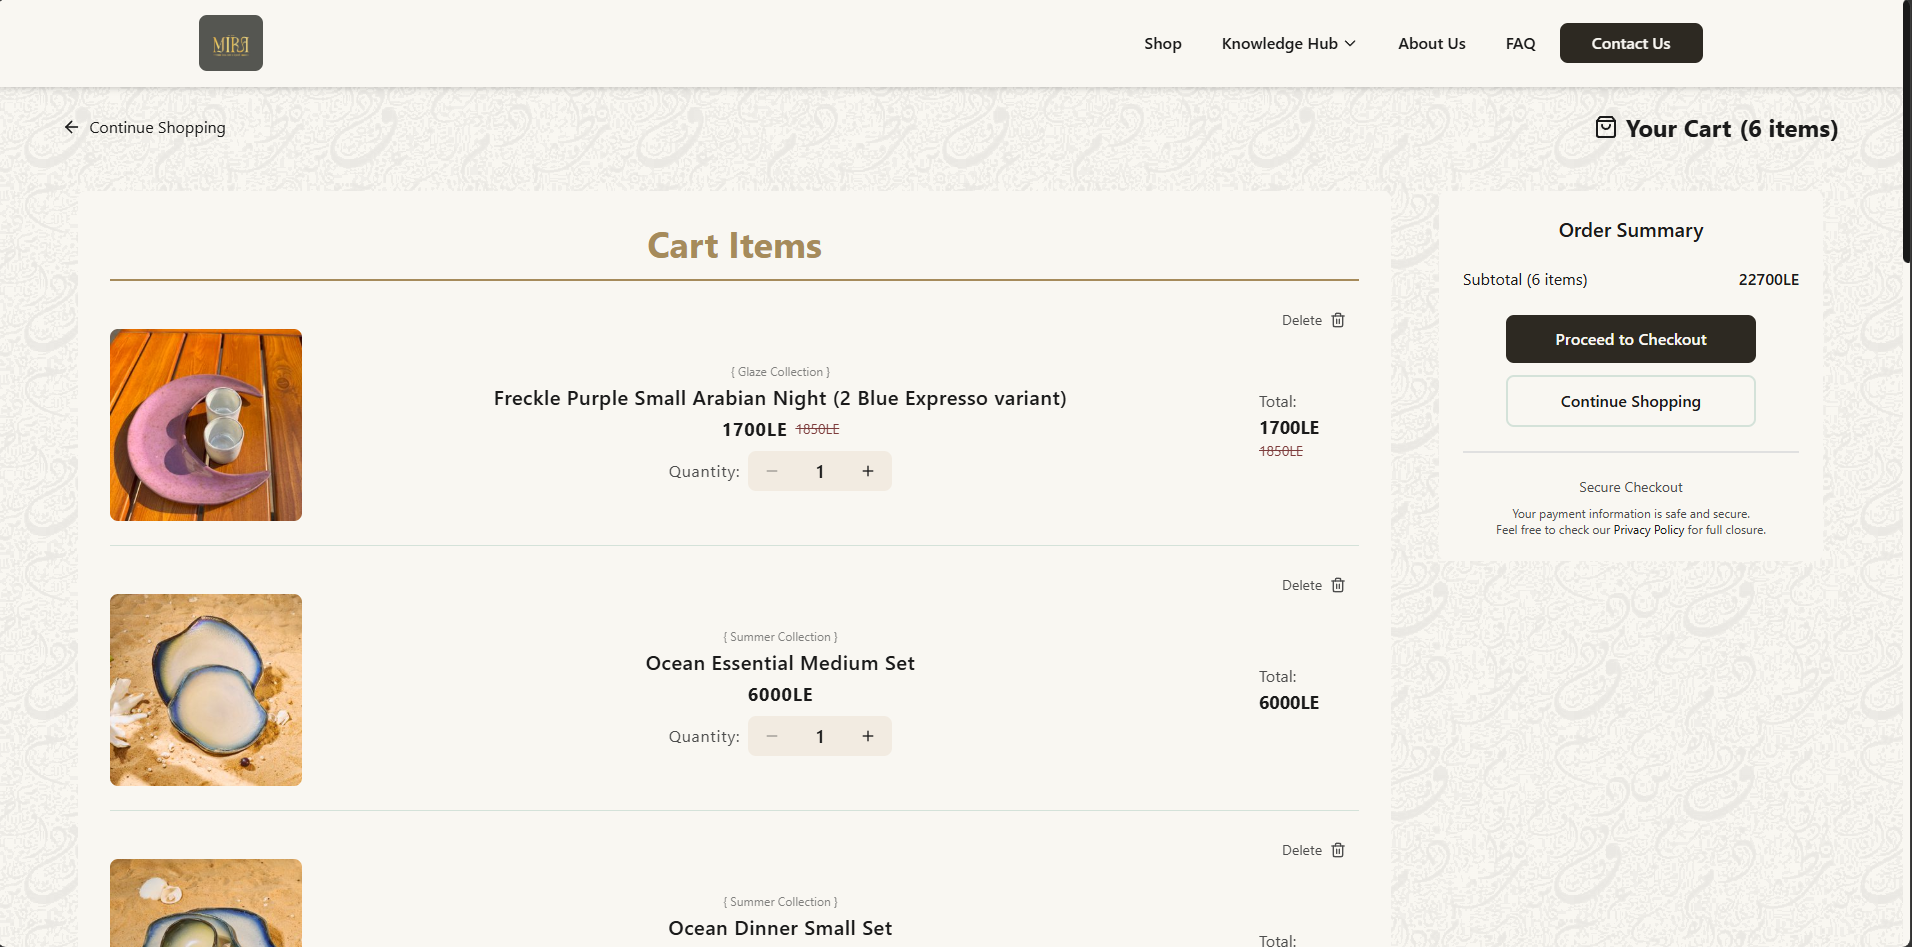Click the Contact Us button

[1631, 43]
